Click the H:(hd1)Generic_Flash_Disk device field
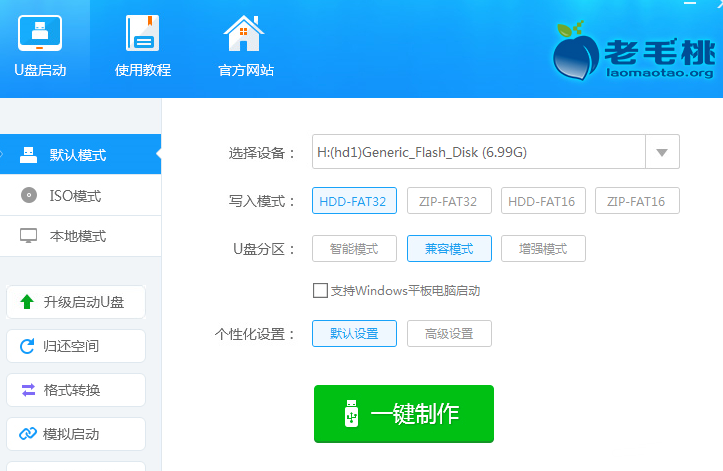This screenshot has width=723, height=471. [x=478, y=153]
